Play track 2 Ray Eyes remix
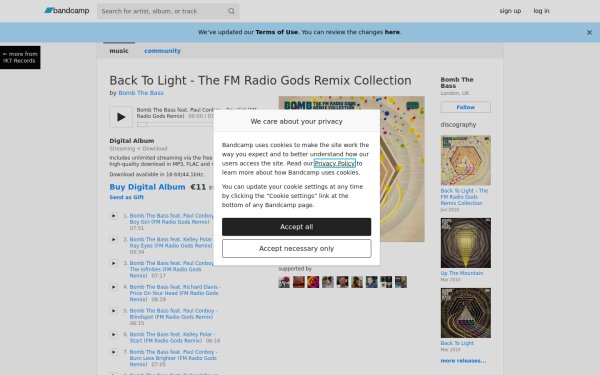This screenshot has height=375, width=600. (114, 240)
